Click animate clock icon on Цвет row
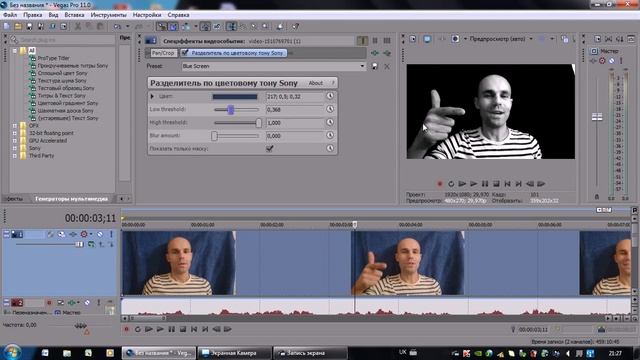This screenshot has width=640, height=360. (330, 96)
